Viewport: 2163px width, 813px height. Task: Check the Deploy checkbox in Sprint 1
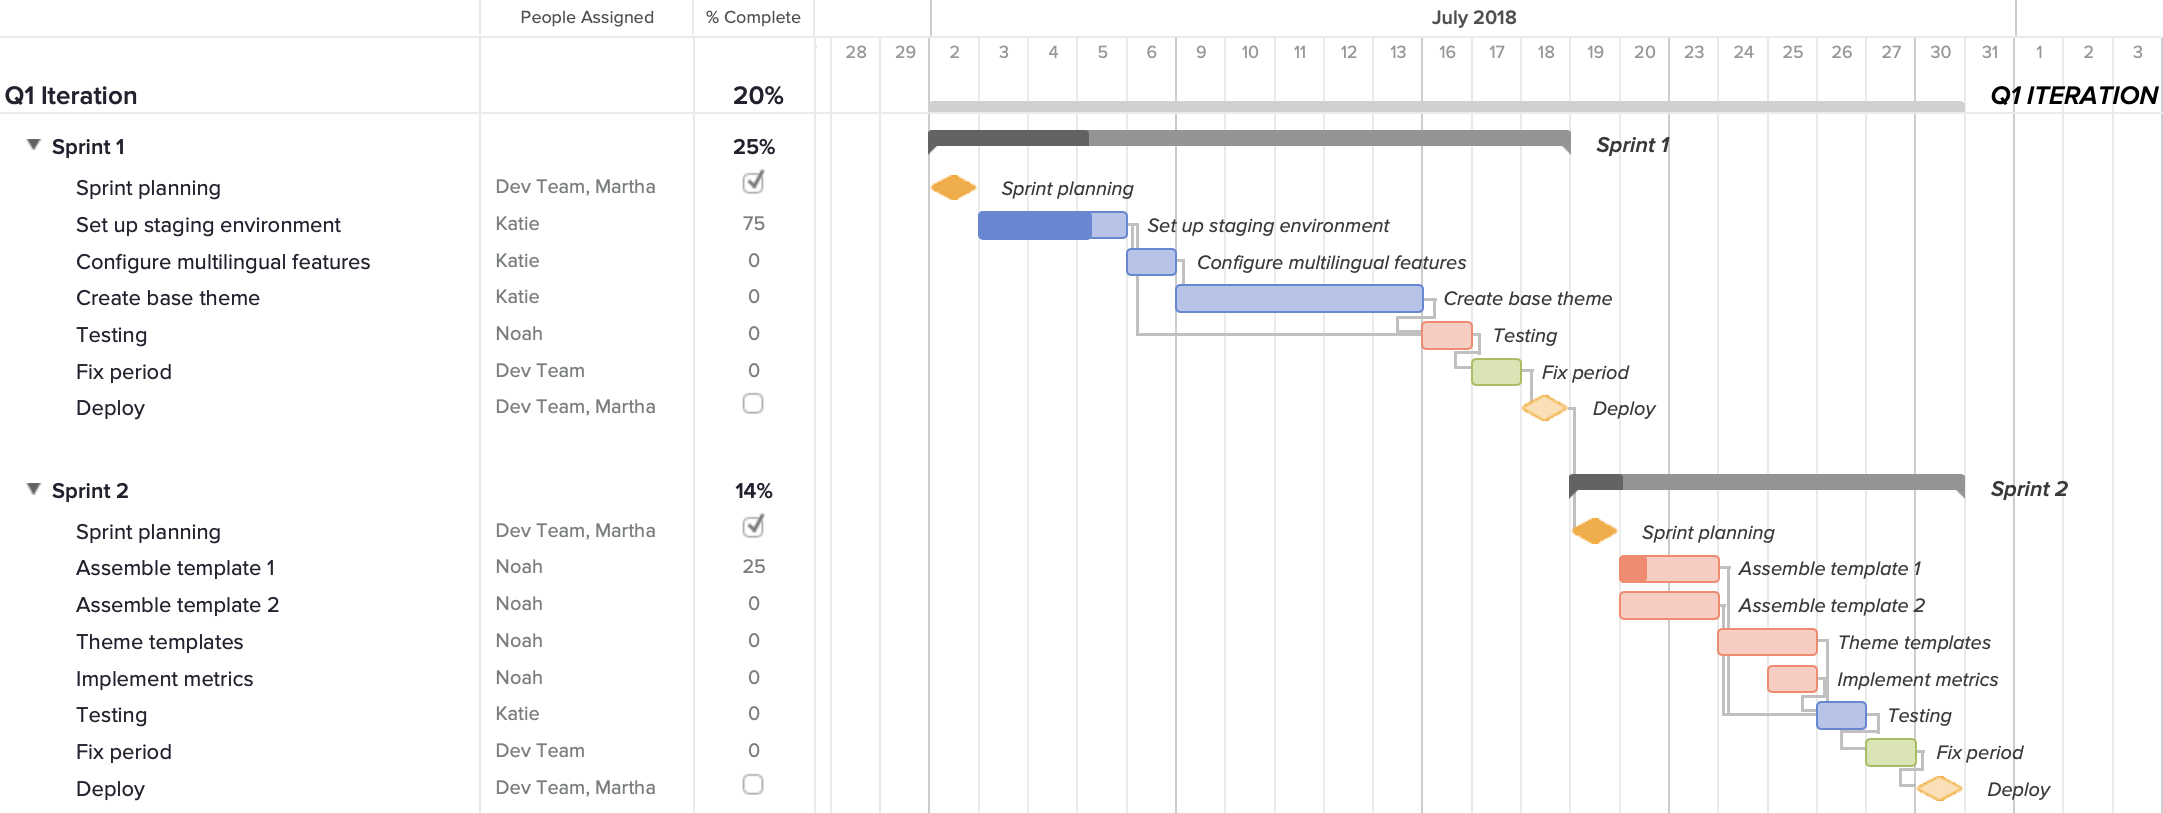click(752, 404)
